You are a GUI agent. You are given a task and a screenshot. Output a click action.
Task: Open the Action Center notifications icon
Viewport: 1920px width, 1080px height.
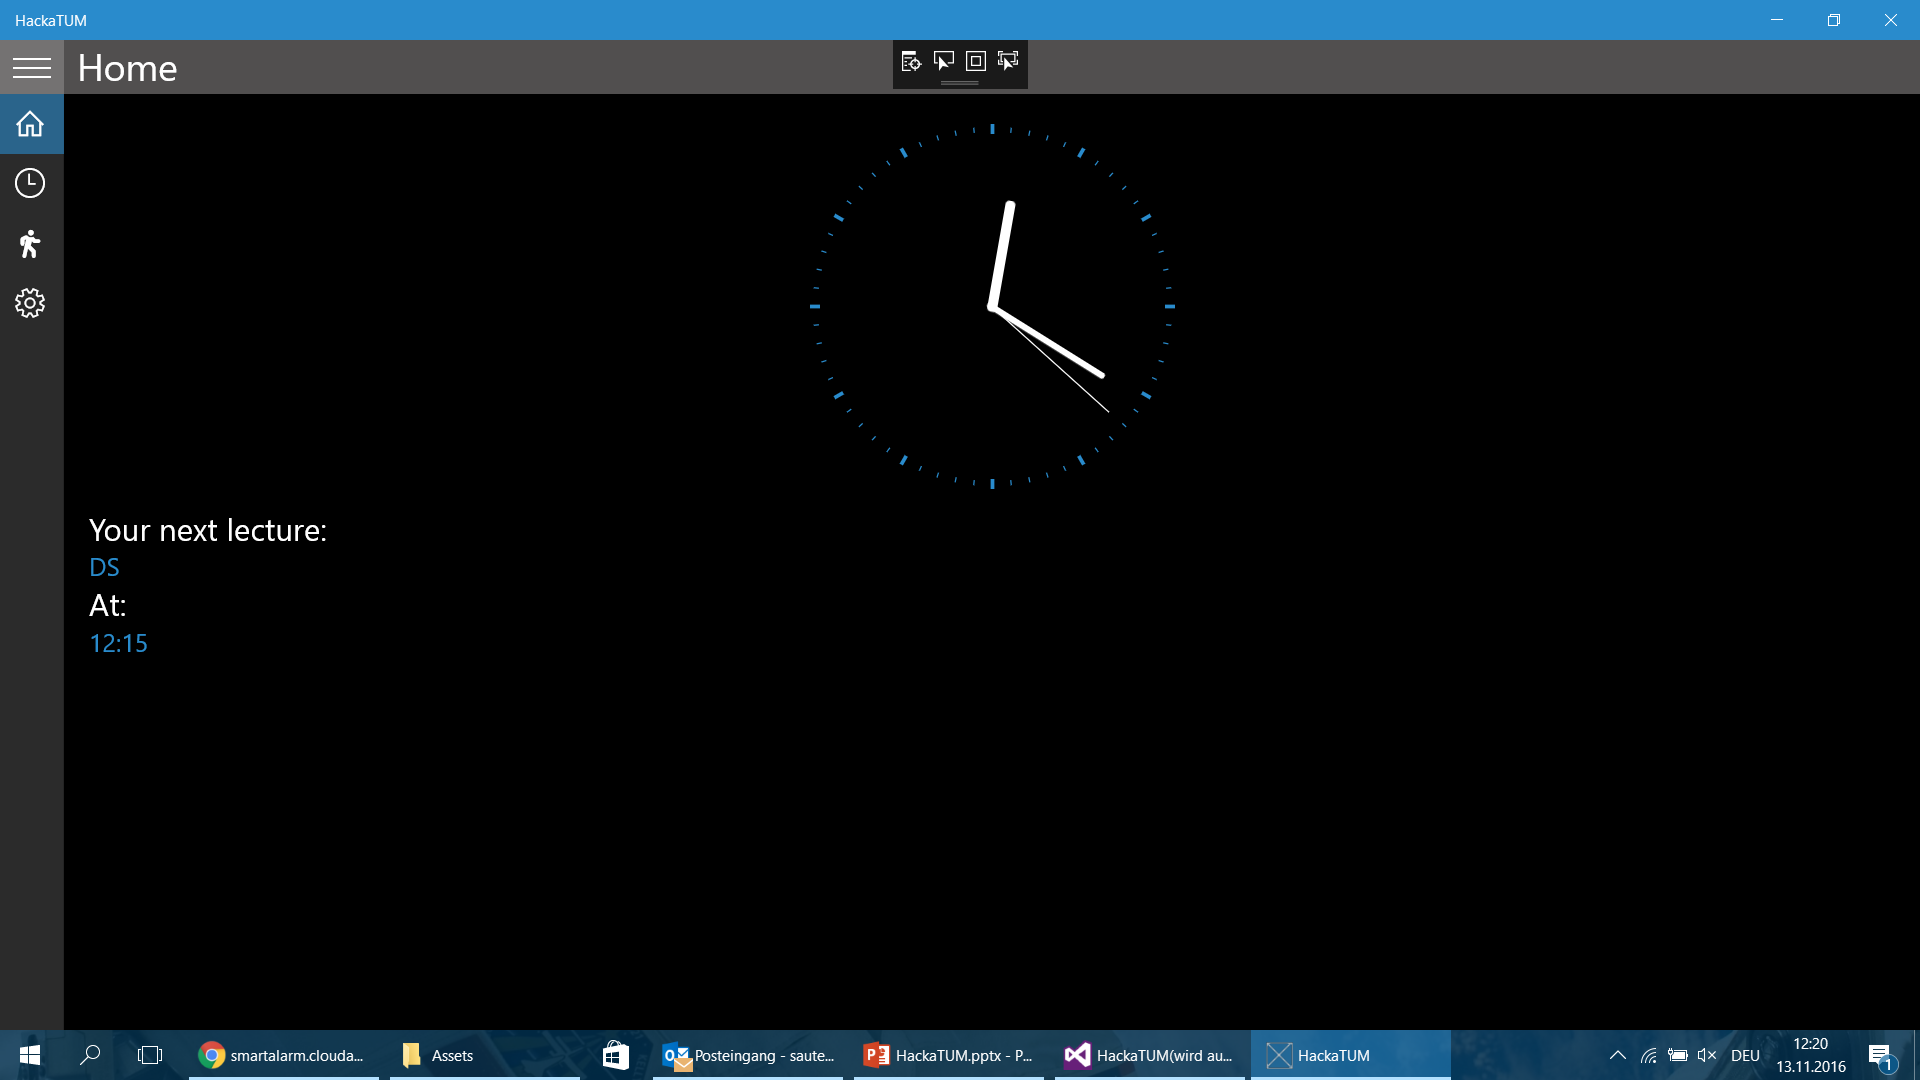pyautogui.click(x=1881, y=1056)
